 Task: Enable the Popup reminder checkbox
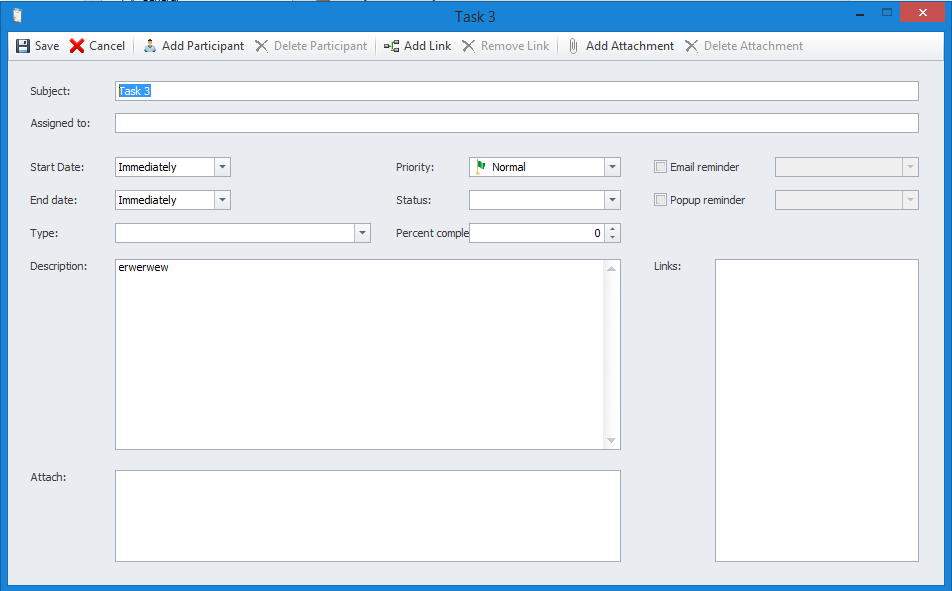(660, 200)
